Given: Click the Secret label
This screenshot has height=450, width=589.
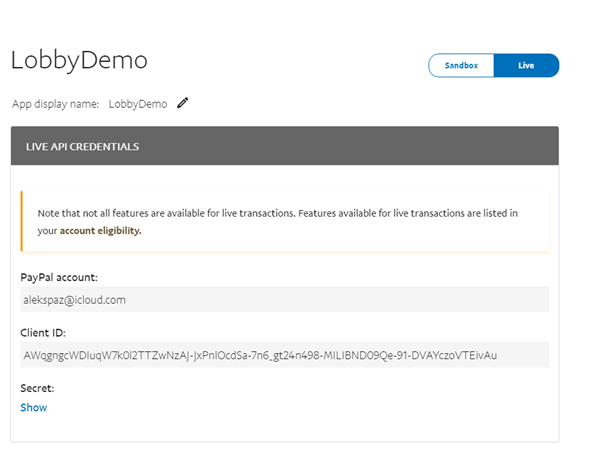Looking at the screenshot, I should tap(37, 388).
